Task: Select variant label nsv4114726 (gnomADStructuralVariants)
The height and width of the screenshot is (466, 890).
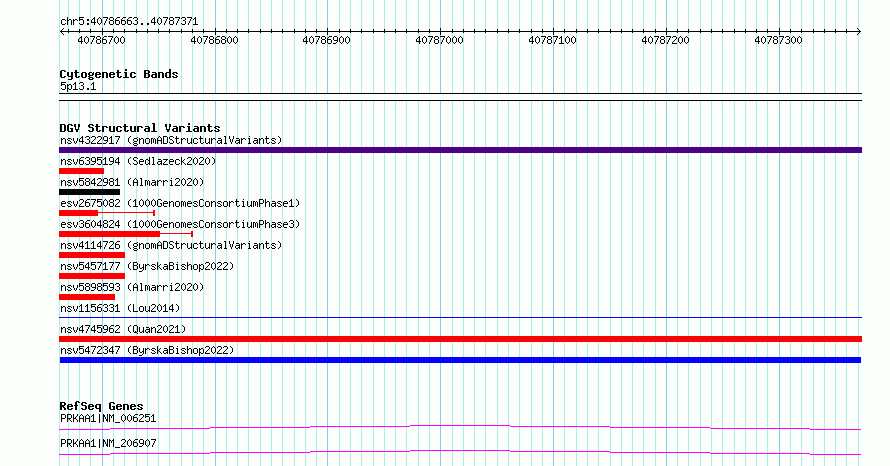Action: [x=171, y=245]
